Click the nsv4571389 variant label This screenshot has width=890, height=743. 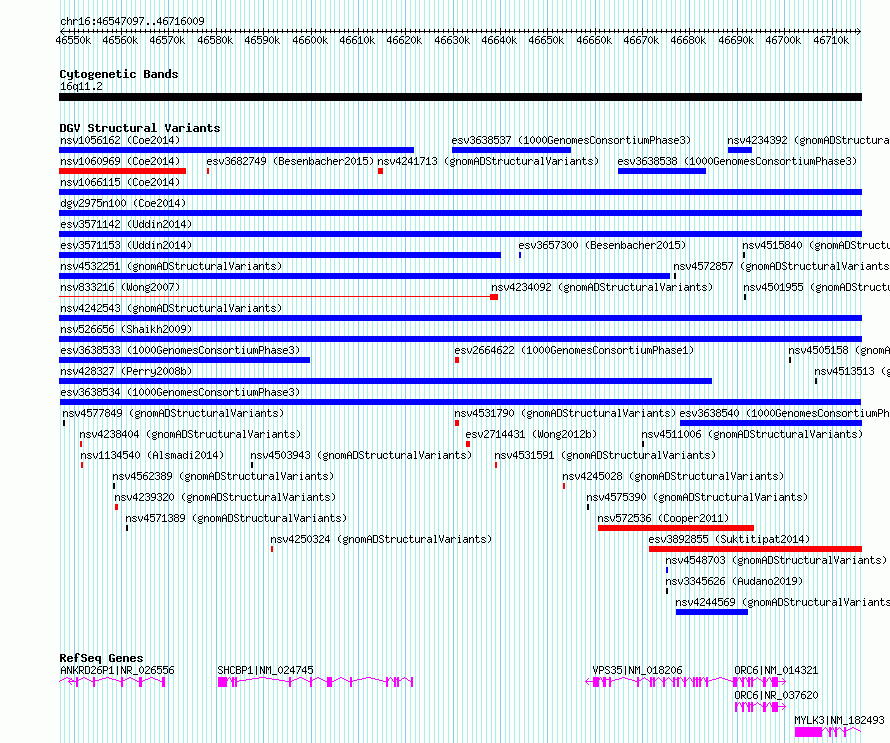click(236, 518)
